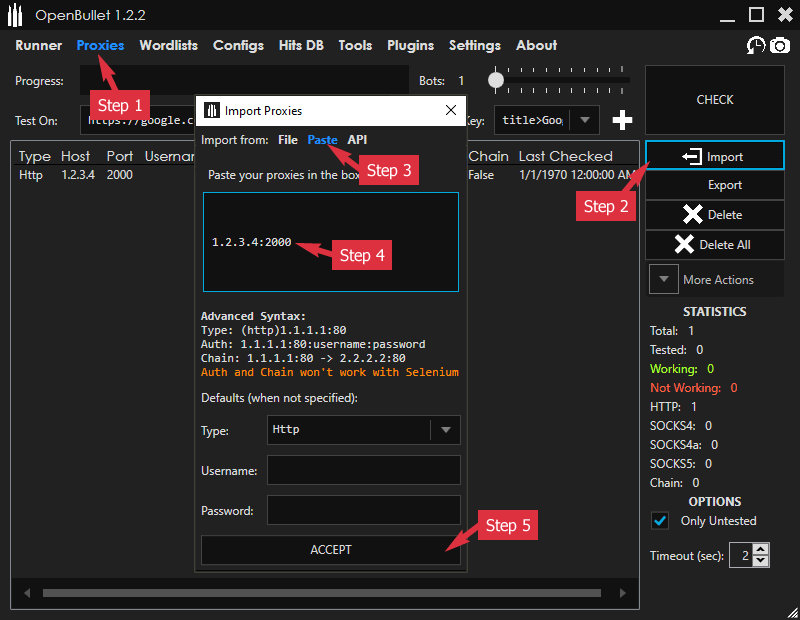Screen dimensions: 800x620
Task: Click the horizontal scrollbar of proxy list
Action: [322, 593]
